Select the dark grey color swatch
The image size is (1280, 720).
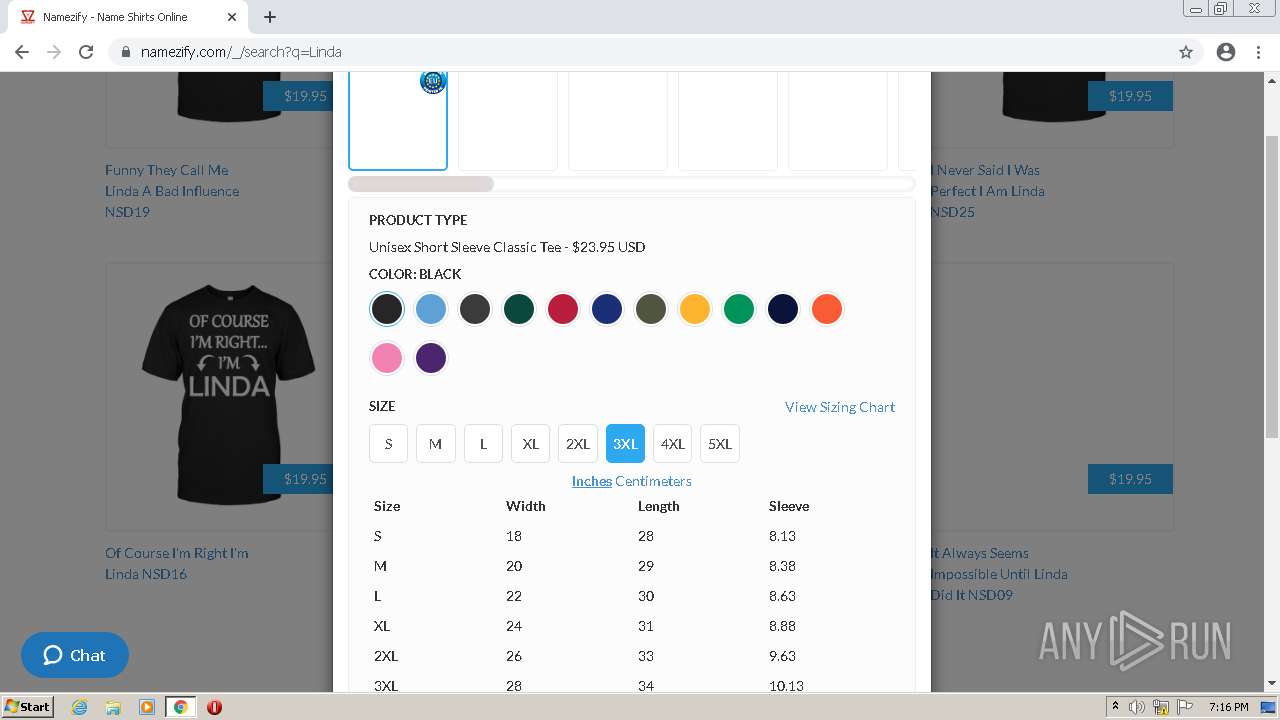(x=475, y=309)
